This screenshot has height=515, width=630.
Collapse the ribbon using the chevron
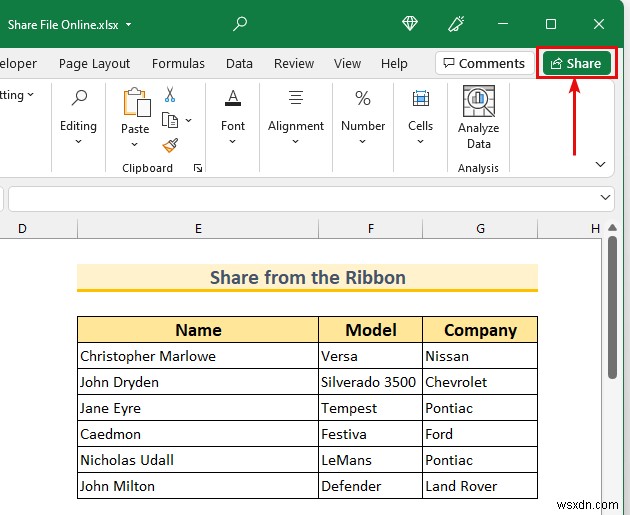pos(600,164)
